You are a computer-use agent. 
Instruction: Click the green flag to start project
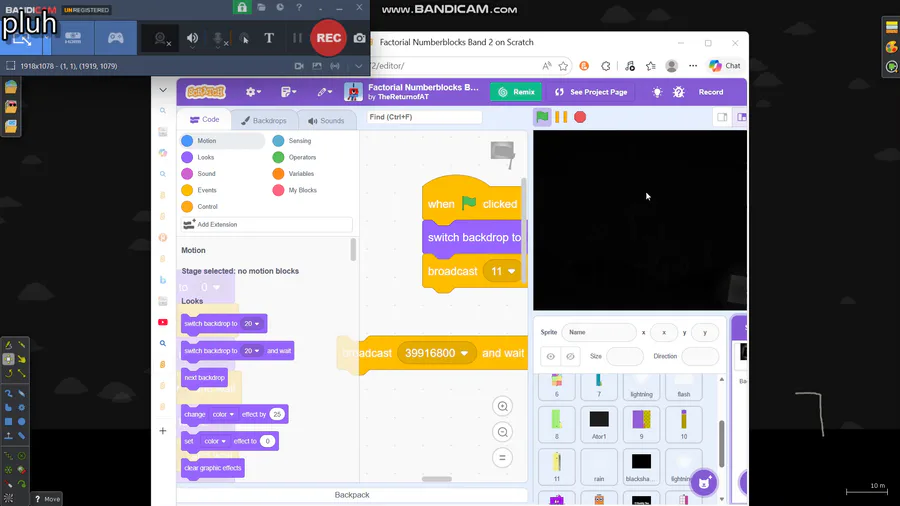[x=542, y=117]
